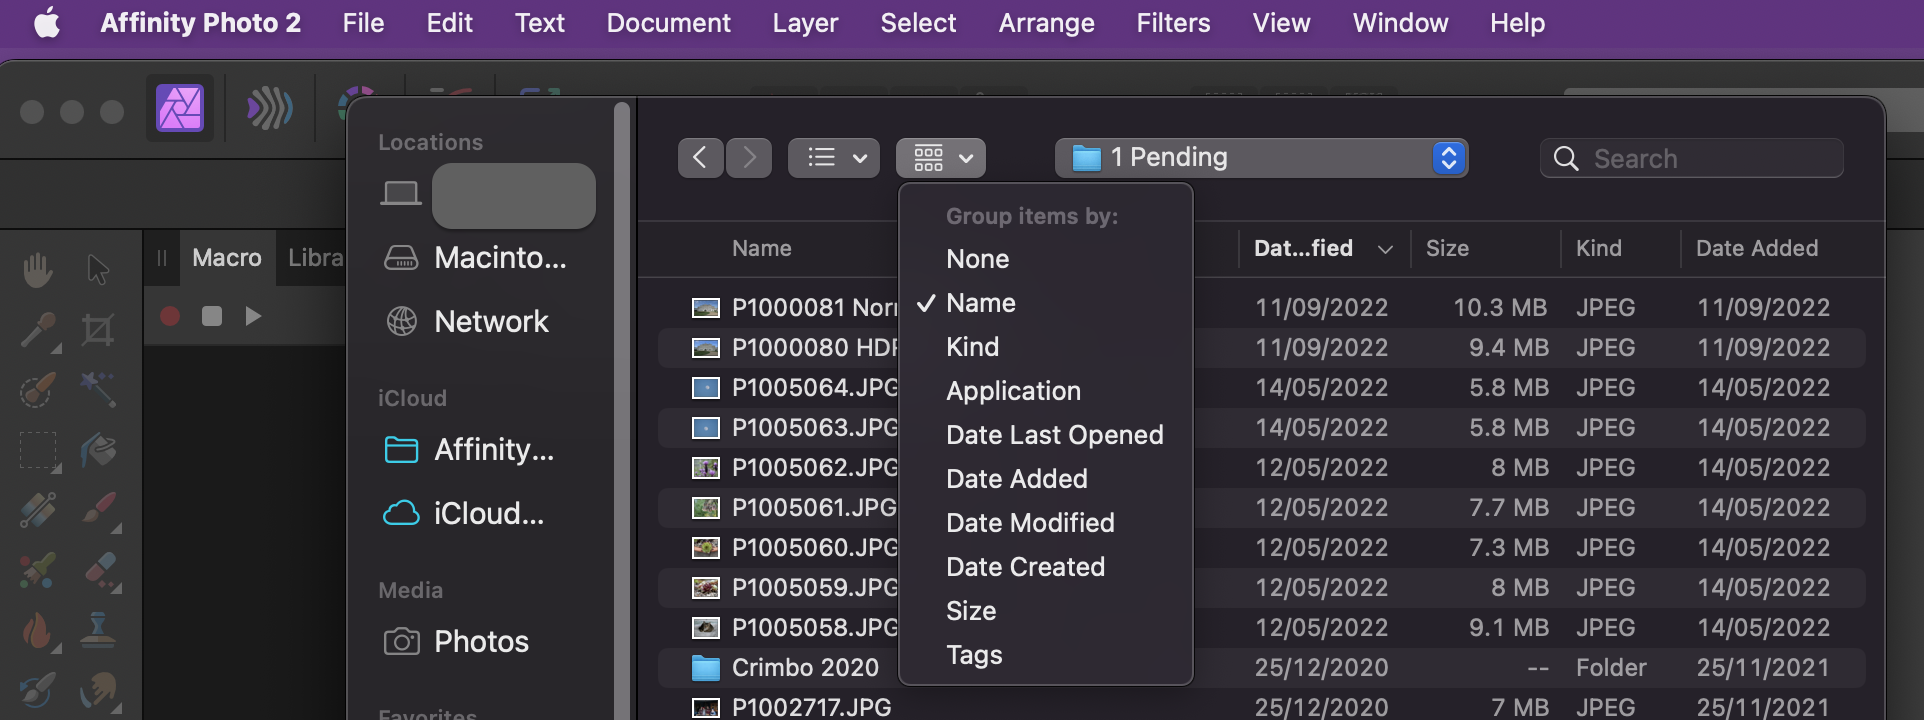Viewport: 1924px width, 720px height.
Task: Switch to the Photo Persona
Action: [x=180, y=108]
